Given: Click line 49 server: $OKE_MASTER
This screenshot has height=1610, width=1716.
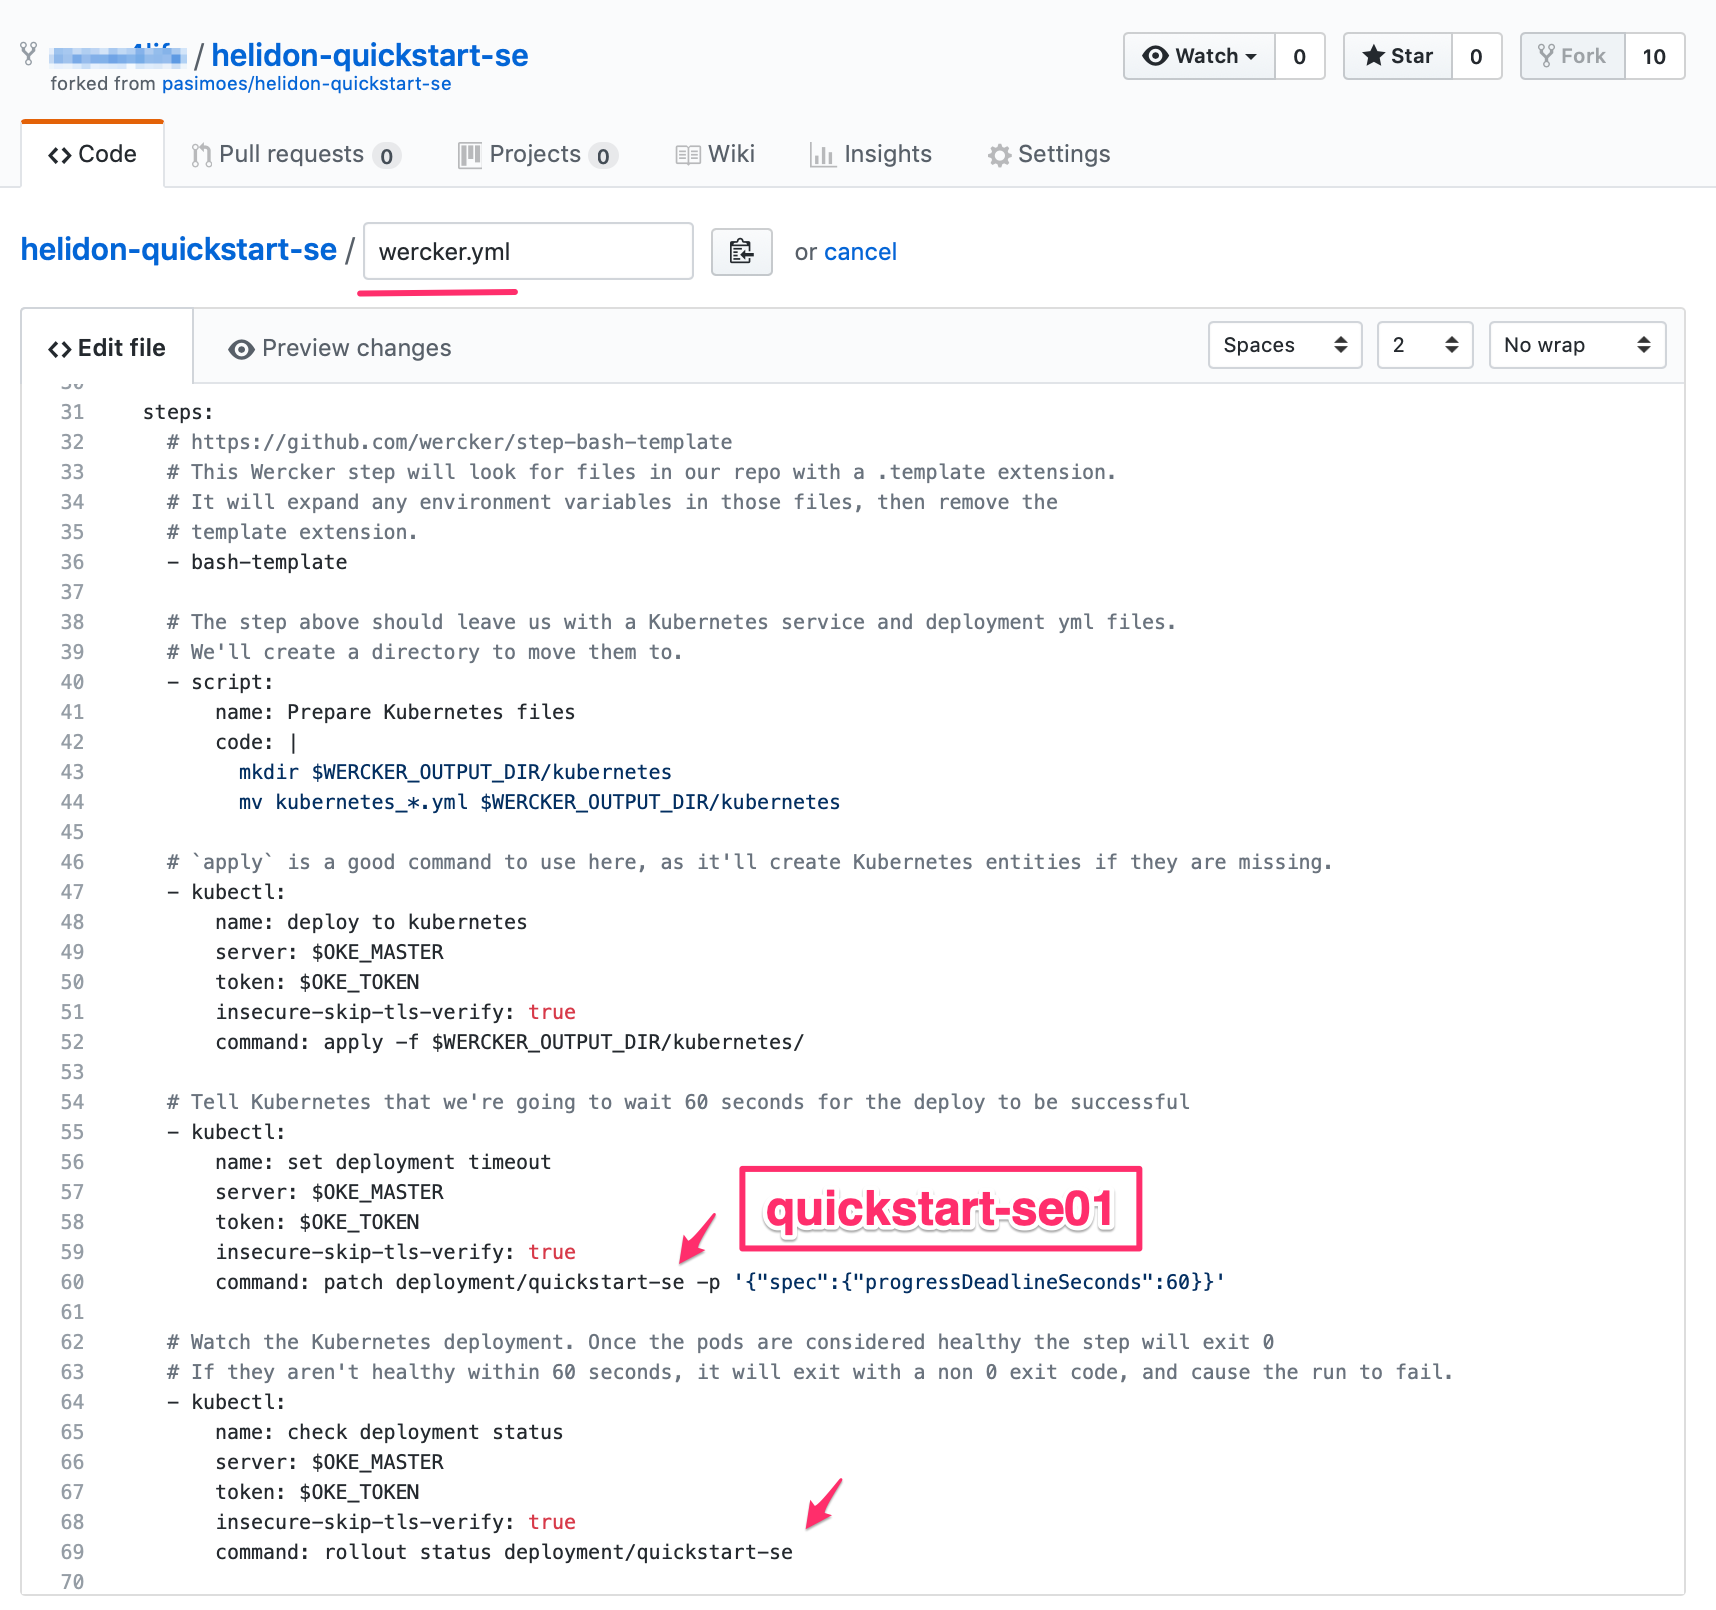Looking at the screenshot, I should point(329,952).
